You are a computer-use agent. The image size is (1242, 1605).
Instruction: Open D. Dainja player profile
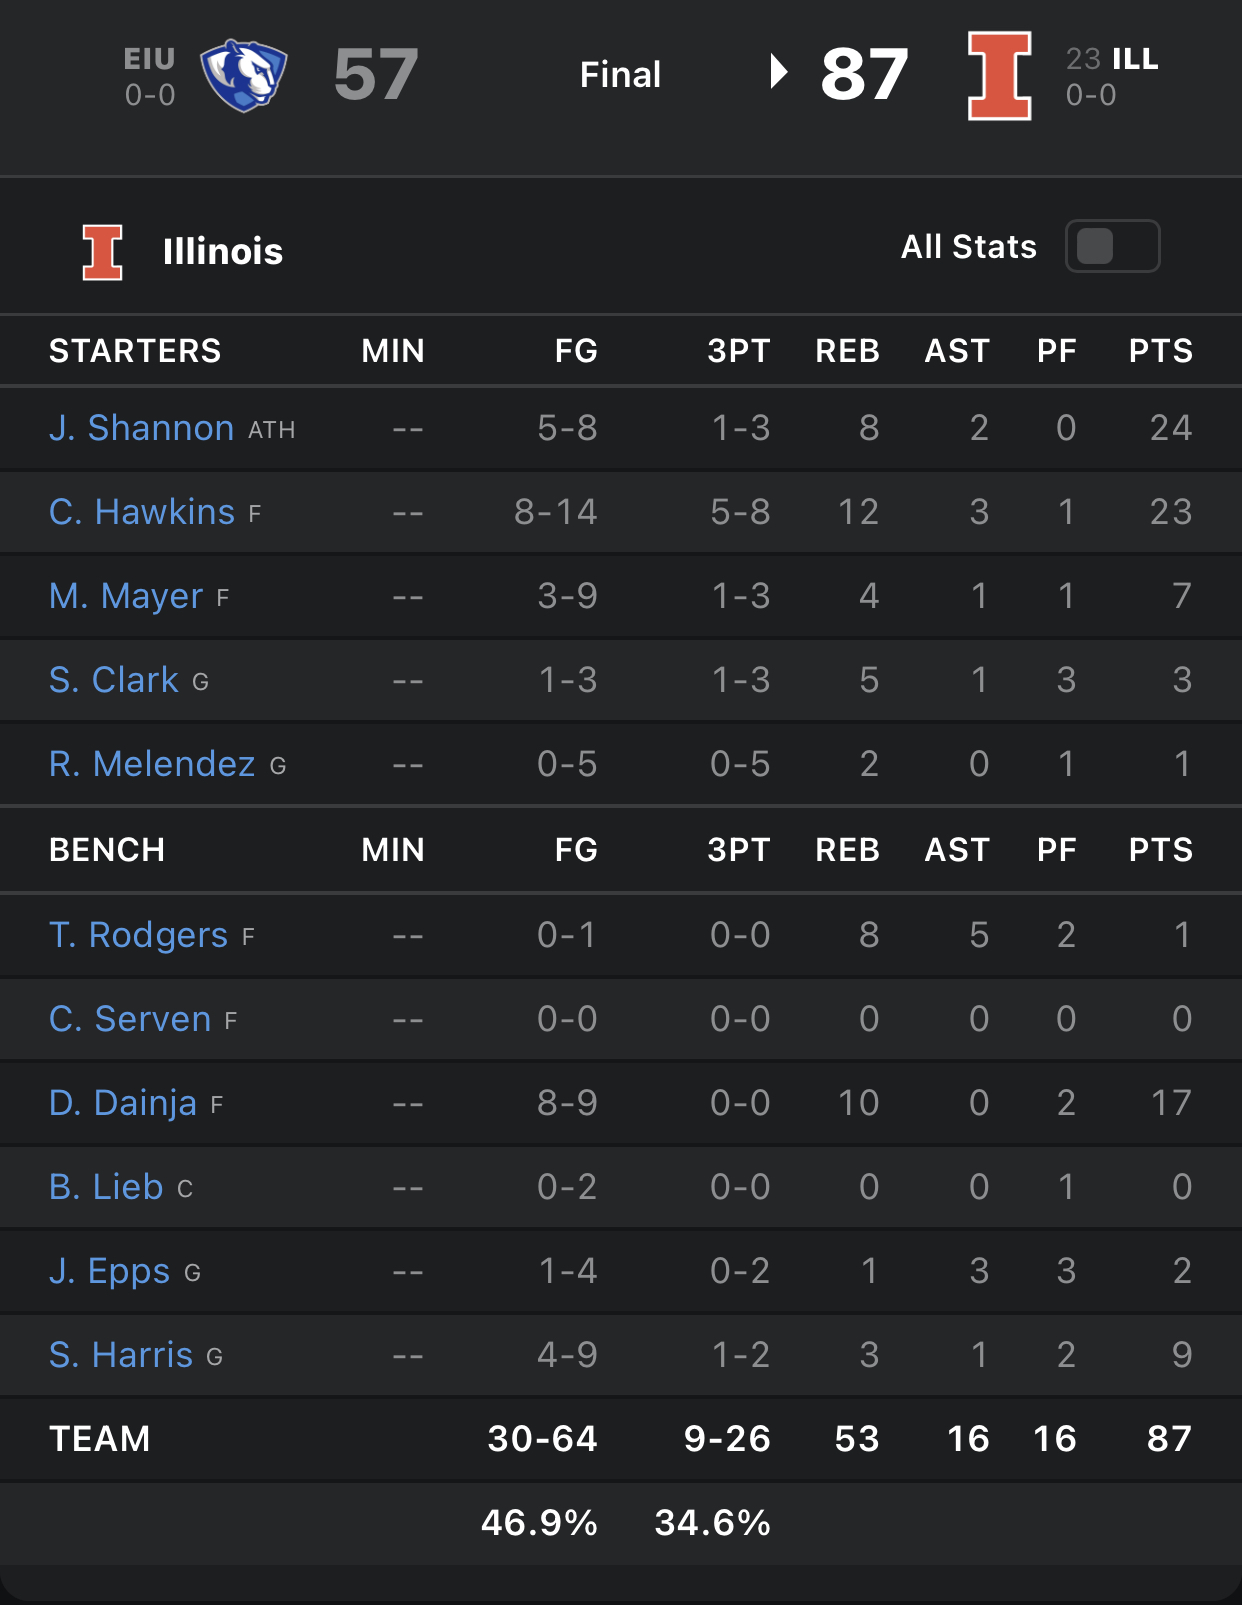pos(123,1103)
